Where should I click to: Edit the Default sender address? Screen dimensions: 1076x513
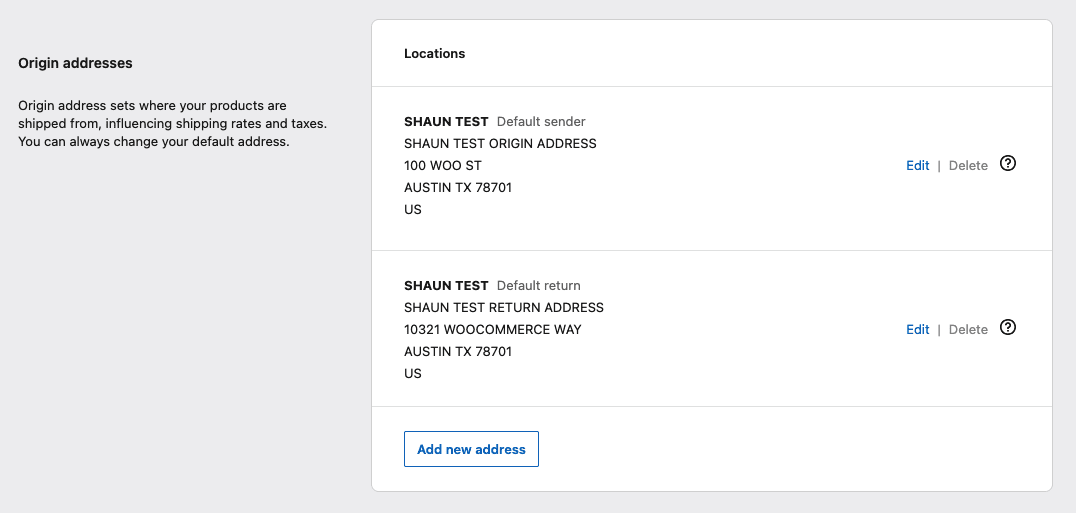coord(917,165)
